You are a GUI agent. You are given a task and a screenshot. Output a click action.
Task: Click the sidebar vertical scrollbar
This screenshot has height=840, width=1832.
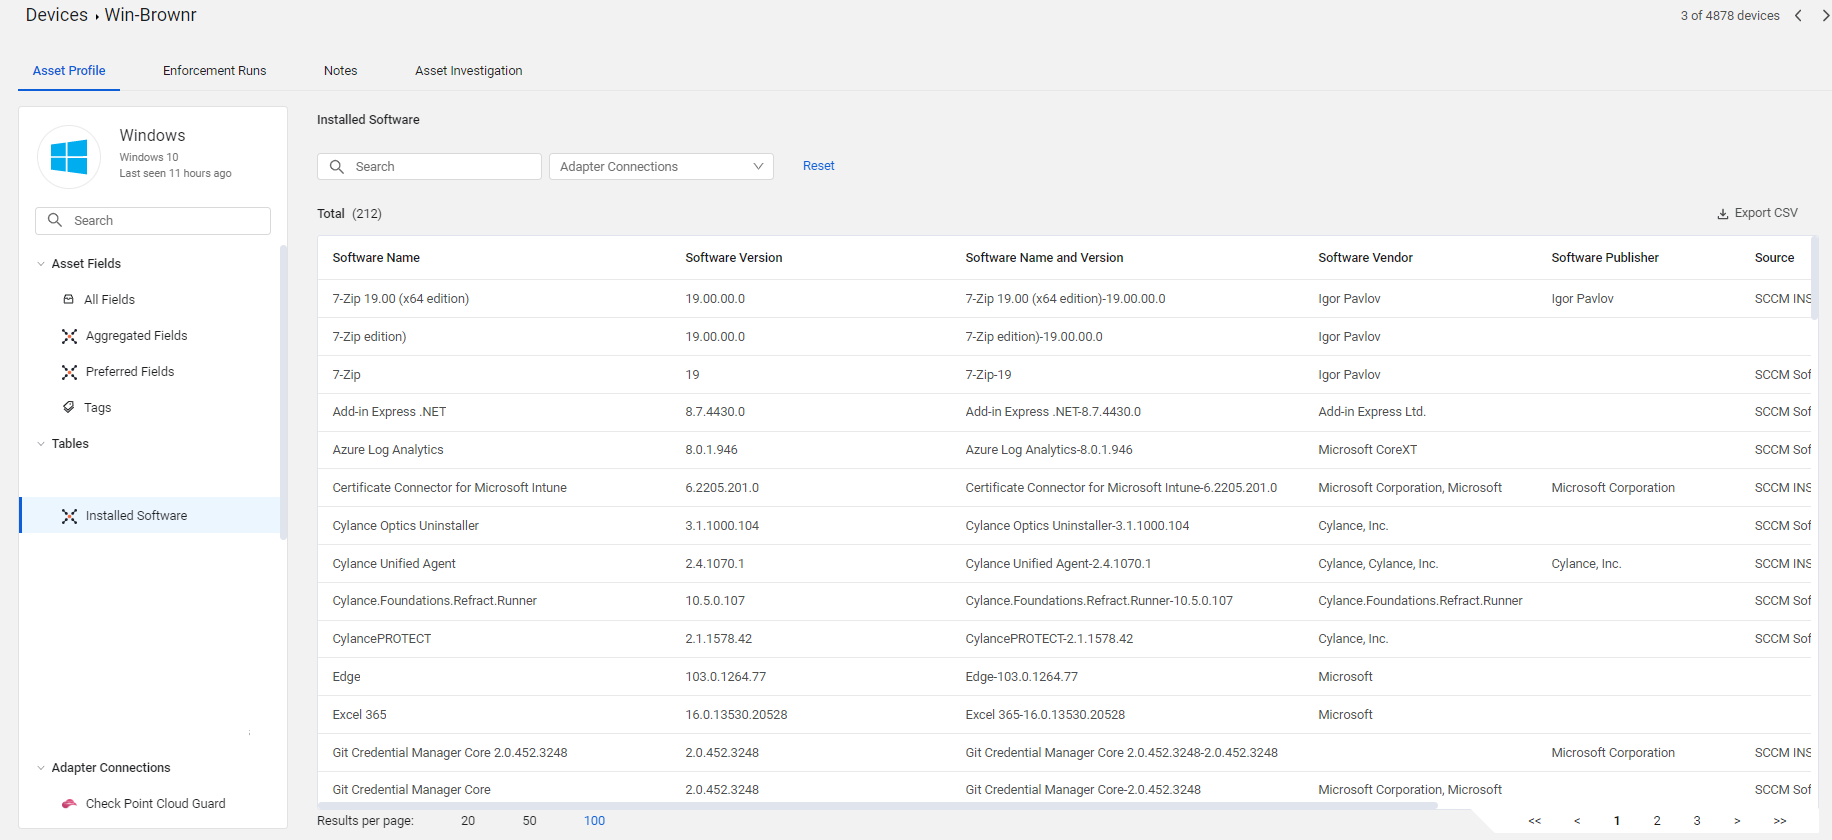pos(283,392)
